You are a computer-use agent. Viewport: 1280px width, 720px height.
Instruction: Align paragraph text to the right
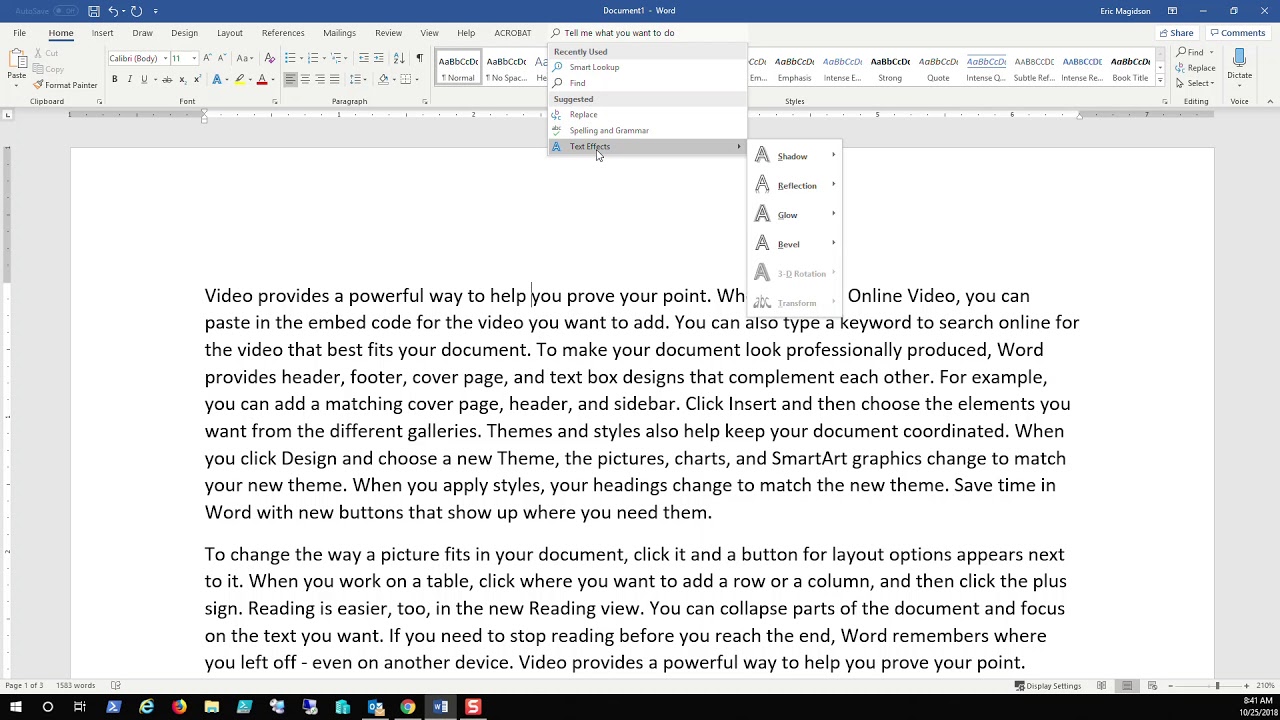pos(320,79)
